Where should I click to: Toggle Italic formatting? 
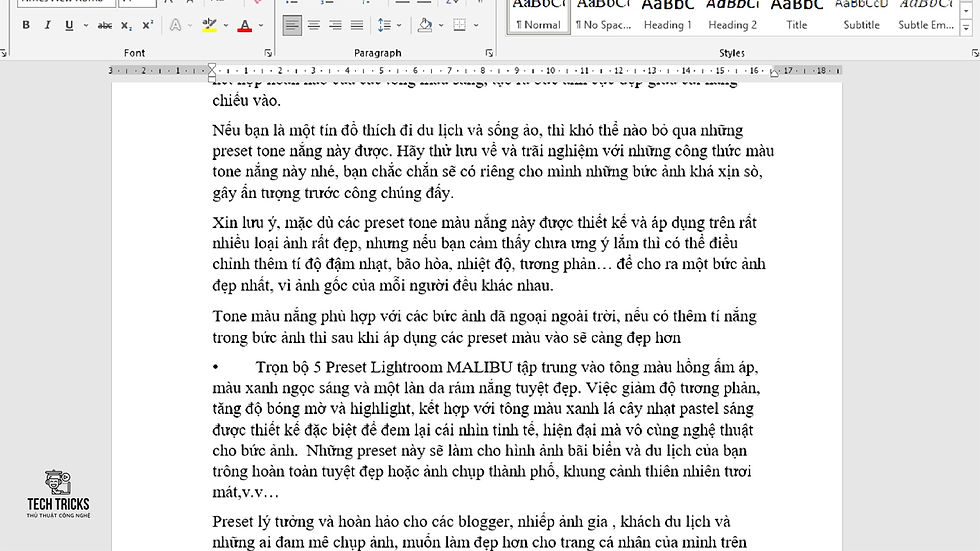click(48, 25)
